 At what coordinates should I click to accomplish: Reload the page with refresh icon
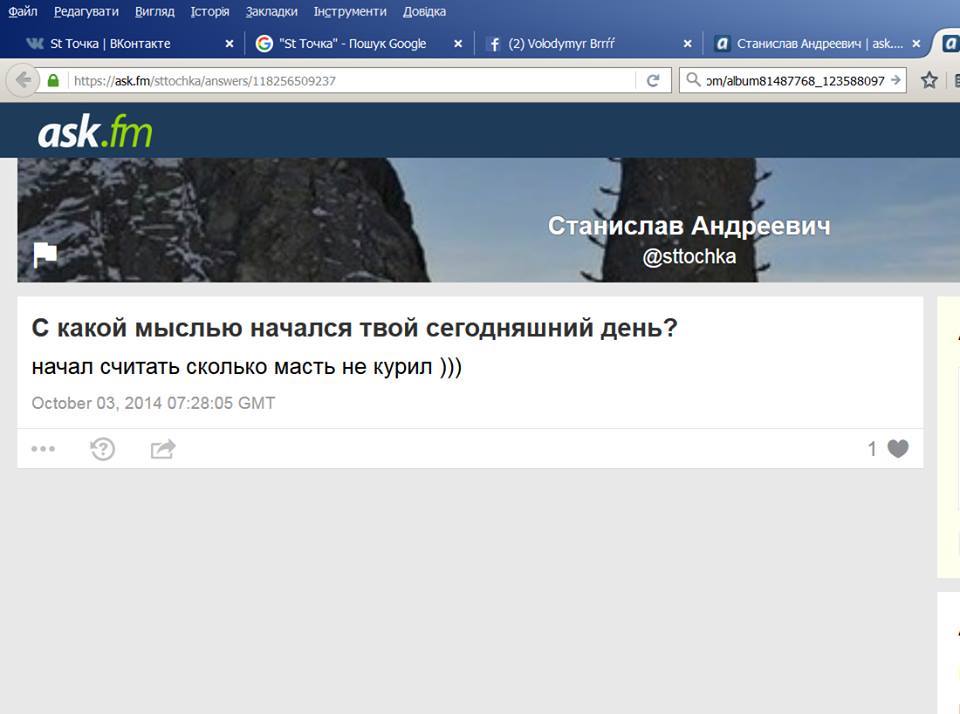click(x=653, y=80)
